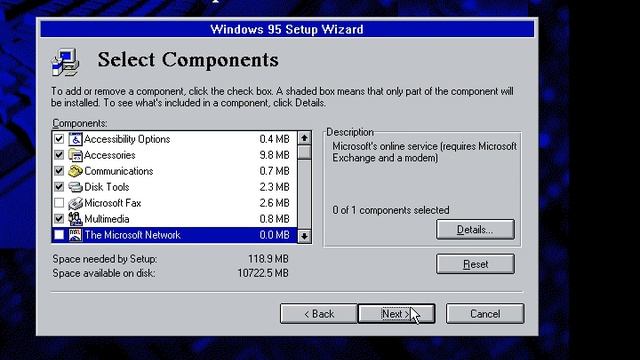Click the Windows 95 Setup Wizard title bar
This screenshot has width=640, height=360.
[x=287, y=29]
